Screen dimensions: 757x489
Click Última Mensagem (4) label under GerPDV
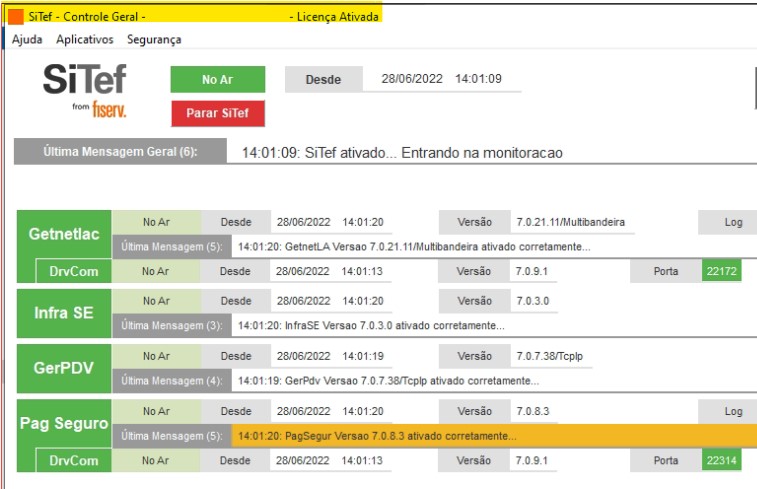click(172, 381)
